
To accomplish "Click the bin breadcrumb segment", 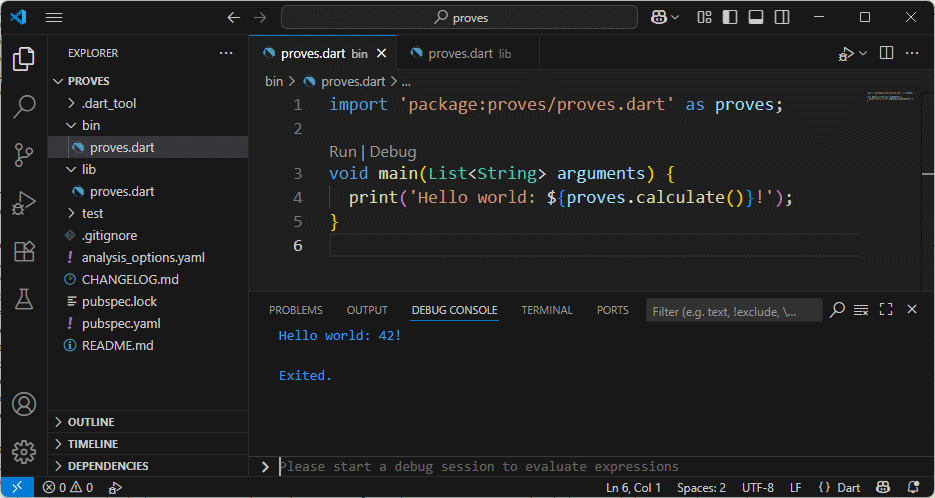I will 274,81.
